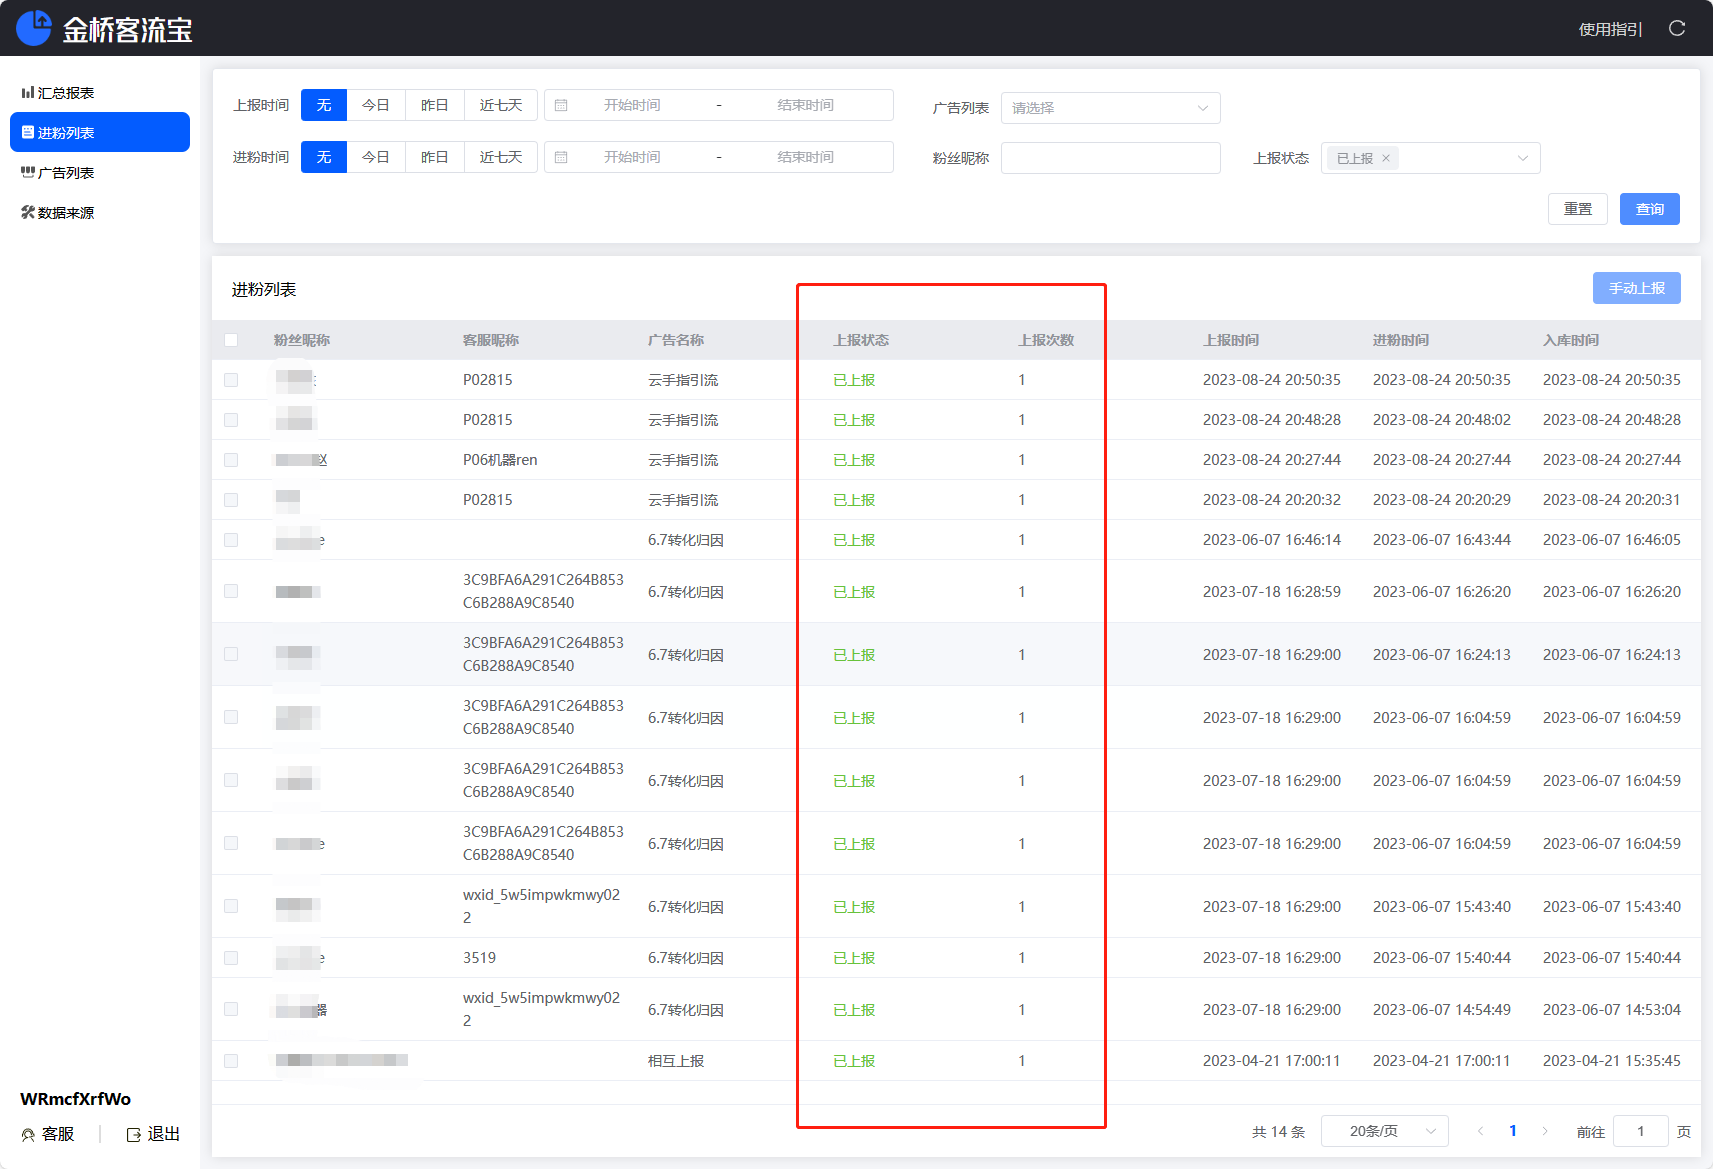
Task: Open the 20条/页 page size dropdown
Action: [1384, 1131]
